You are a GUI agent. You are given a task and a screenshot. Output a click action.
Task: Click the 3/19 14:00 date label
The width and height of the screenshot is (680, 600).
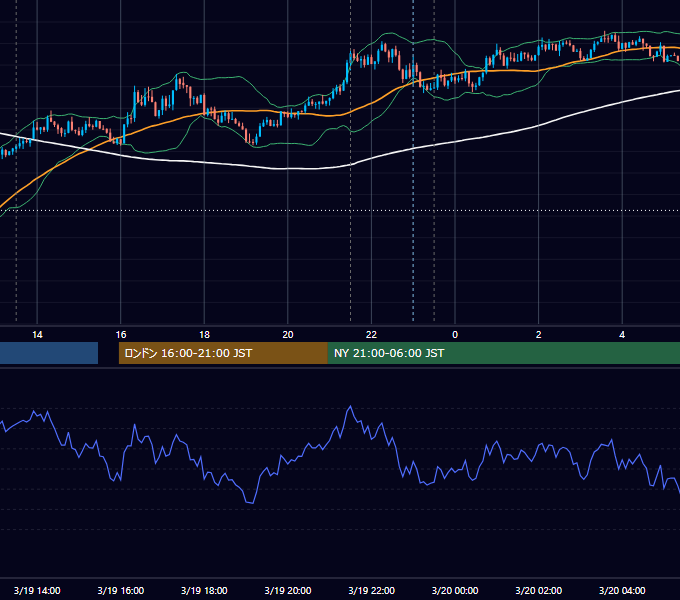point(37,590)
